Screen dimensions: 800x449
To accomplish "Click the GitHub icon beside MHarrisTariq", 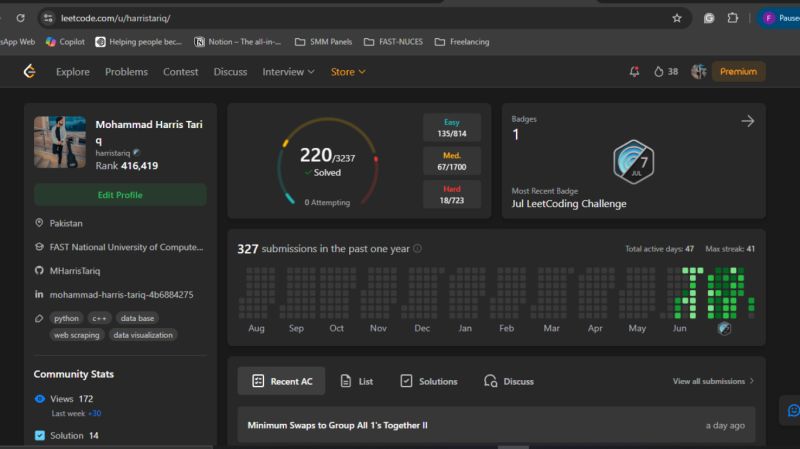I will (39, 270).
